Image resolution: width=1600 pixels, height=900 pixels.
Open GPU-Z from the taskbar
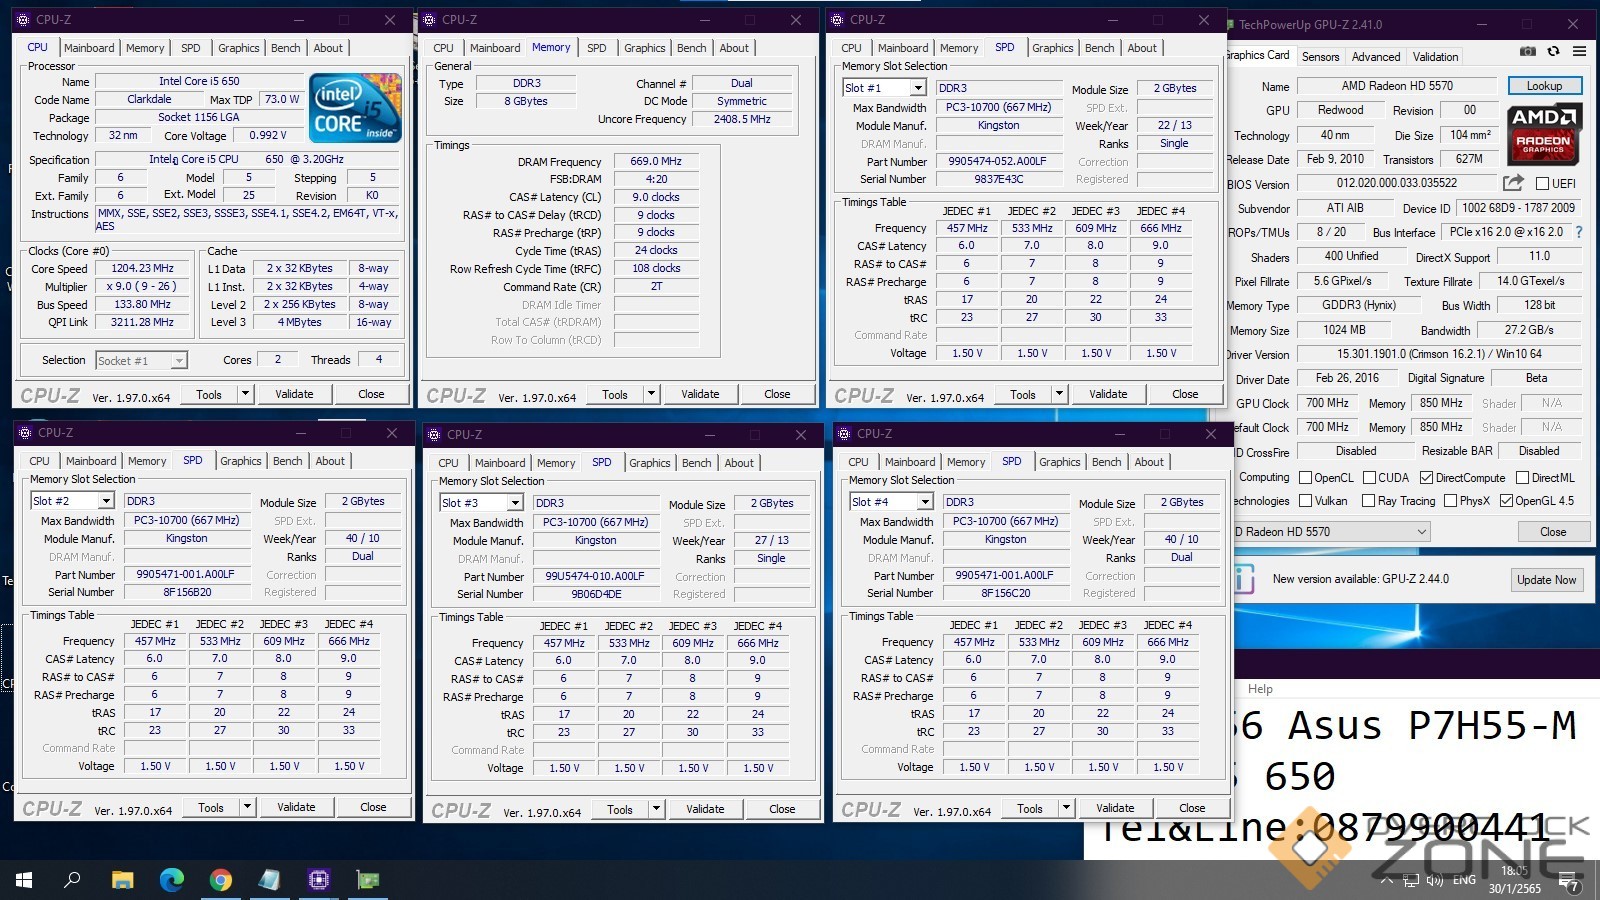point(368,880)
